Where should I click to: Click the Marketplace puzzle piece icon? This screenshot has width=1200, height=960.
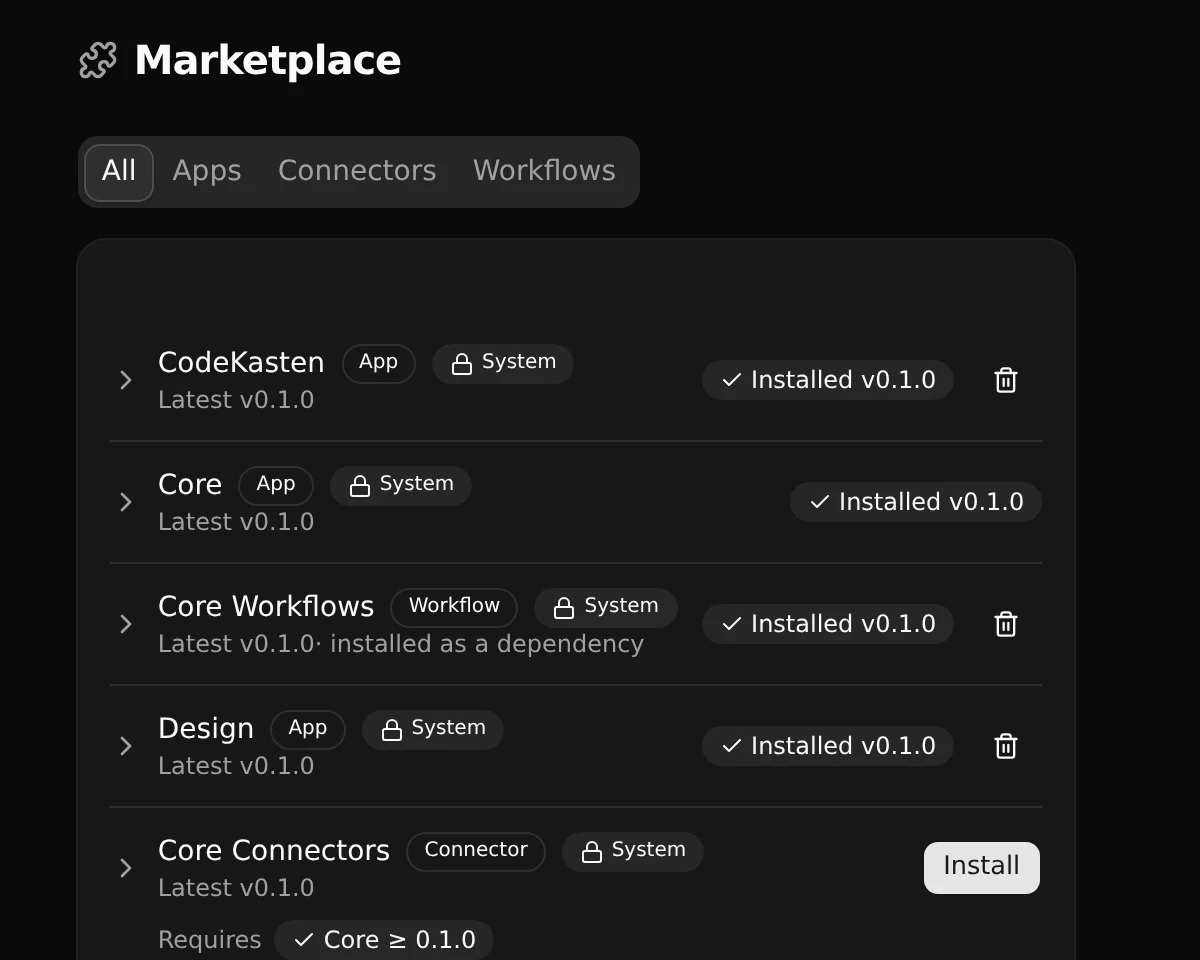tap(98, 60)
